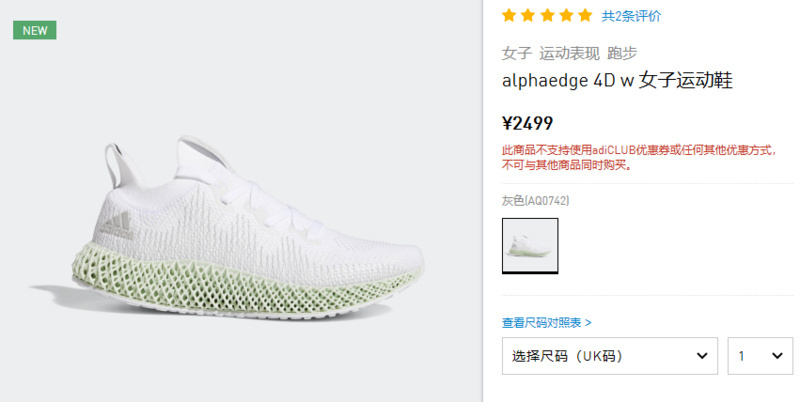Select the fifth rating star
Image resolution: width=800 pixels, height=402 pixels.
585,15
